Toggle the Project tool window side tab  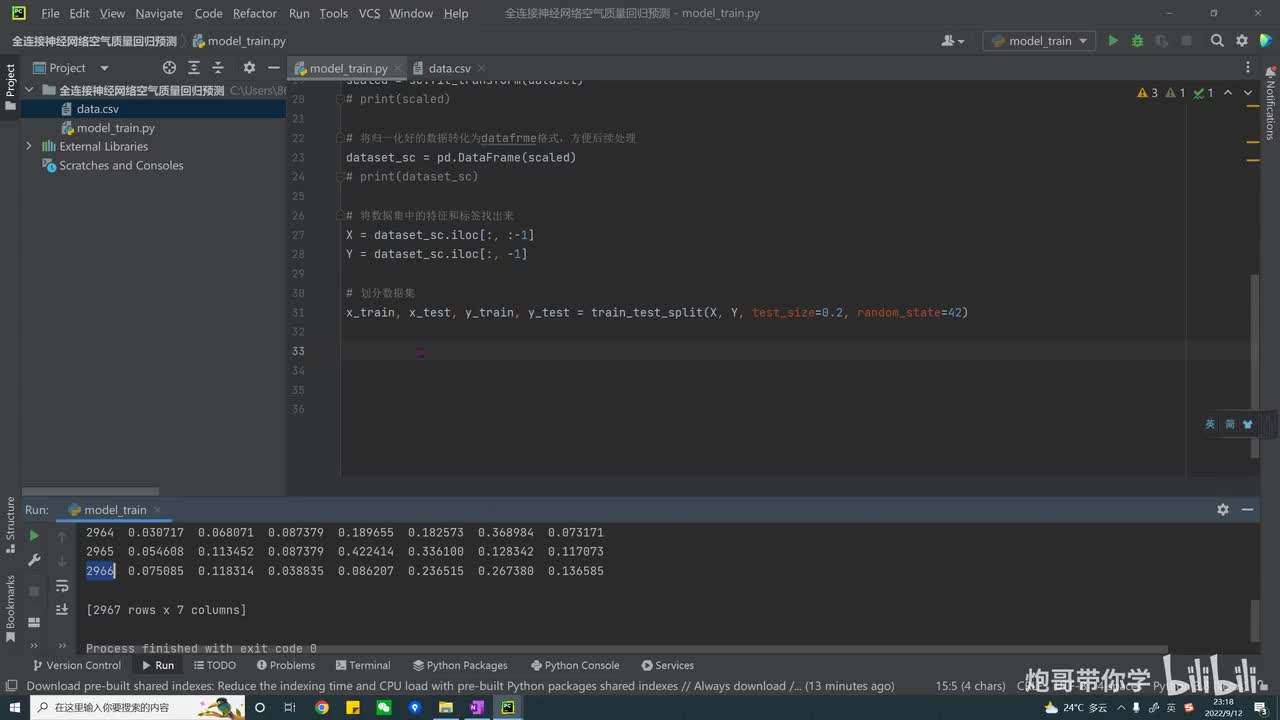(11, 88)
